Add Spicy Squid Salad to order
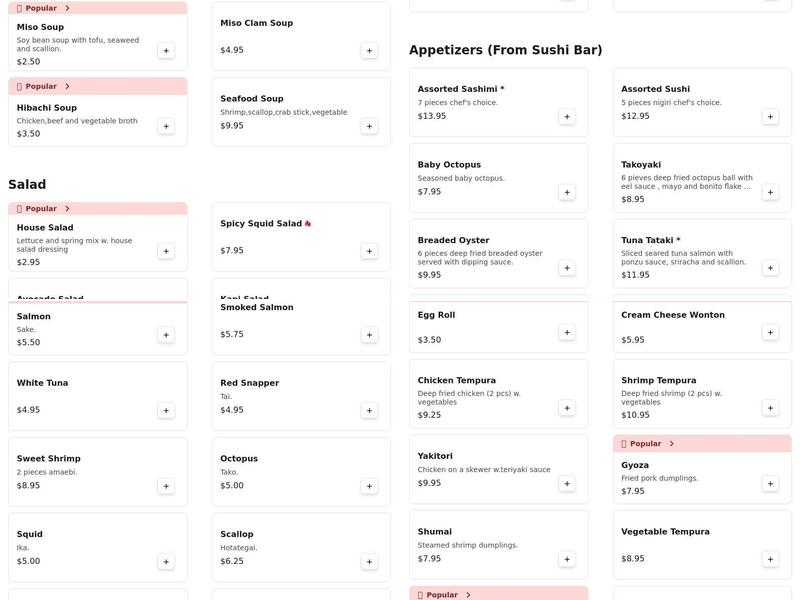The image size is (800, 600). [369, 251]
